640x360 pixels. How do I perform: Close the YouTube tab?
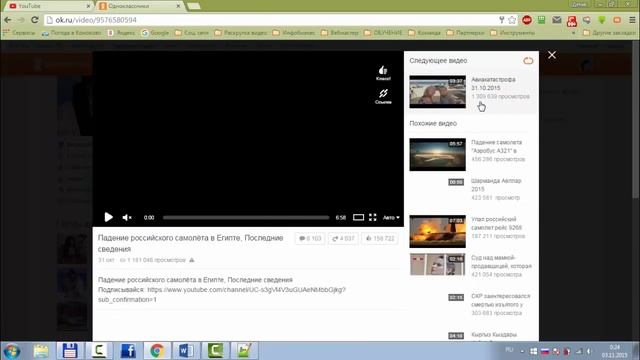coord(88,6)
